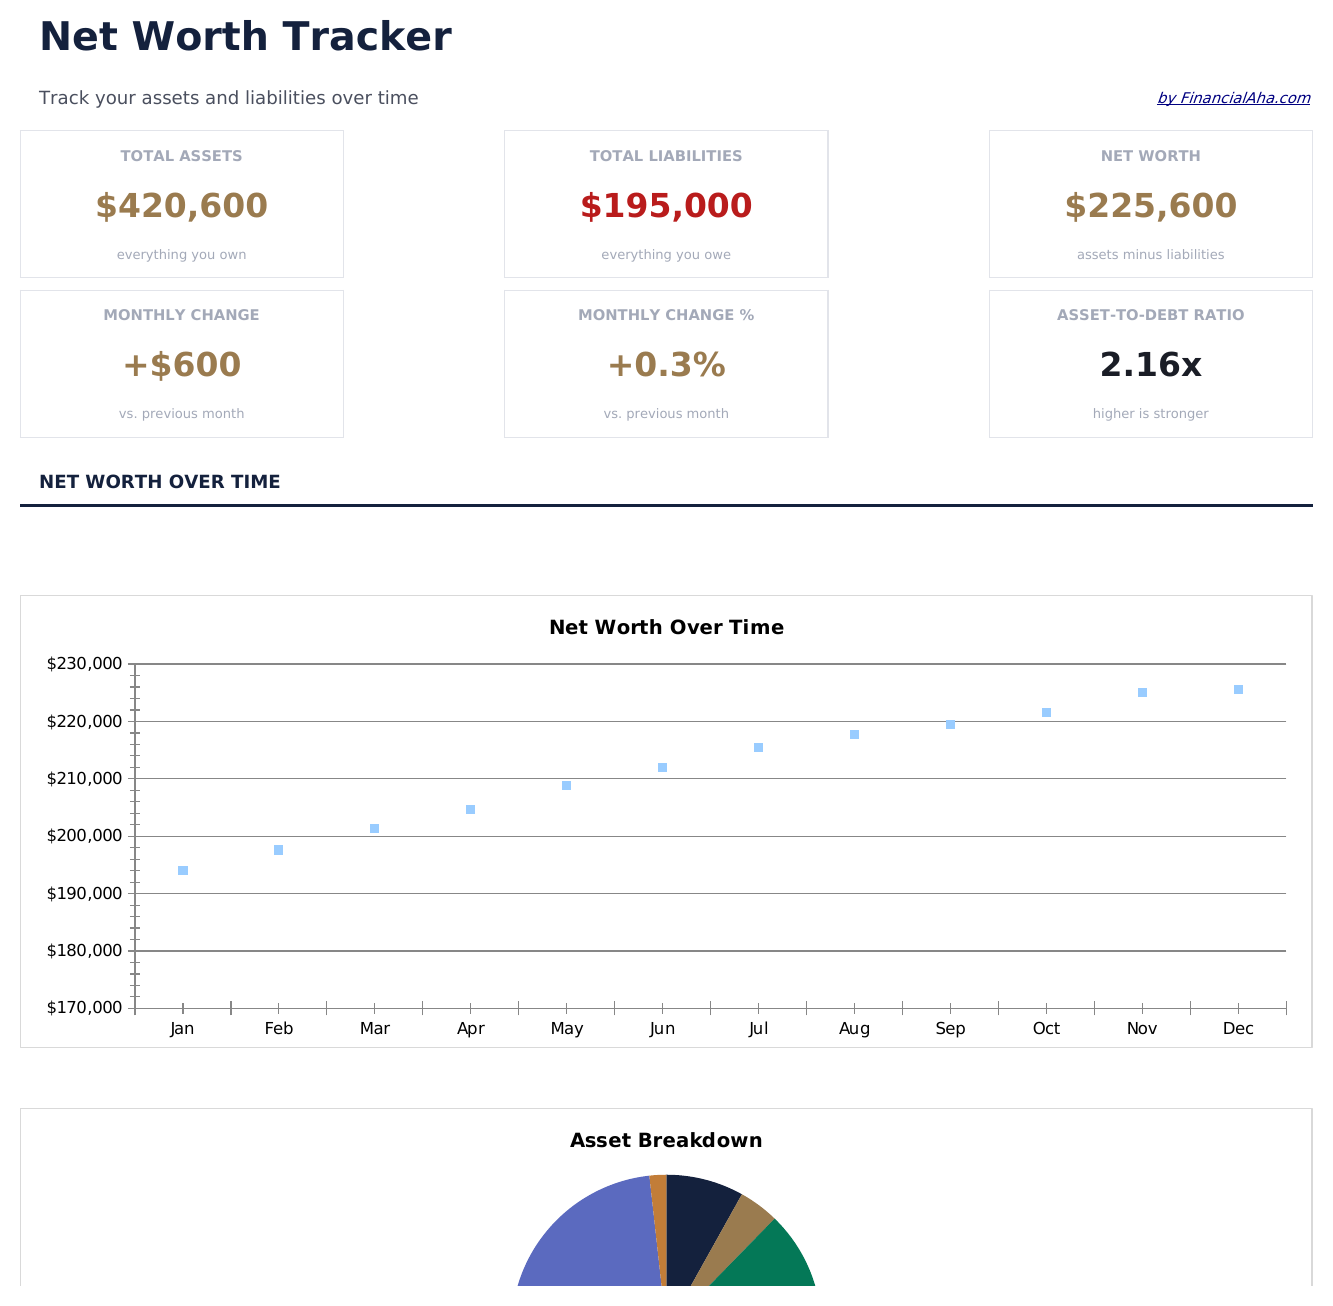Select the June net worth data marker

coord(662,768)
